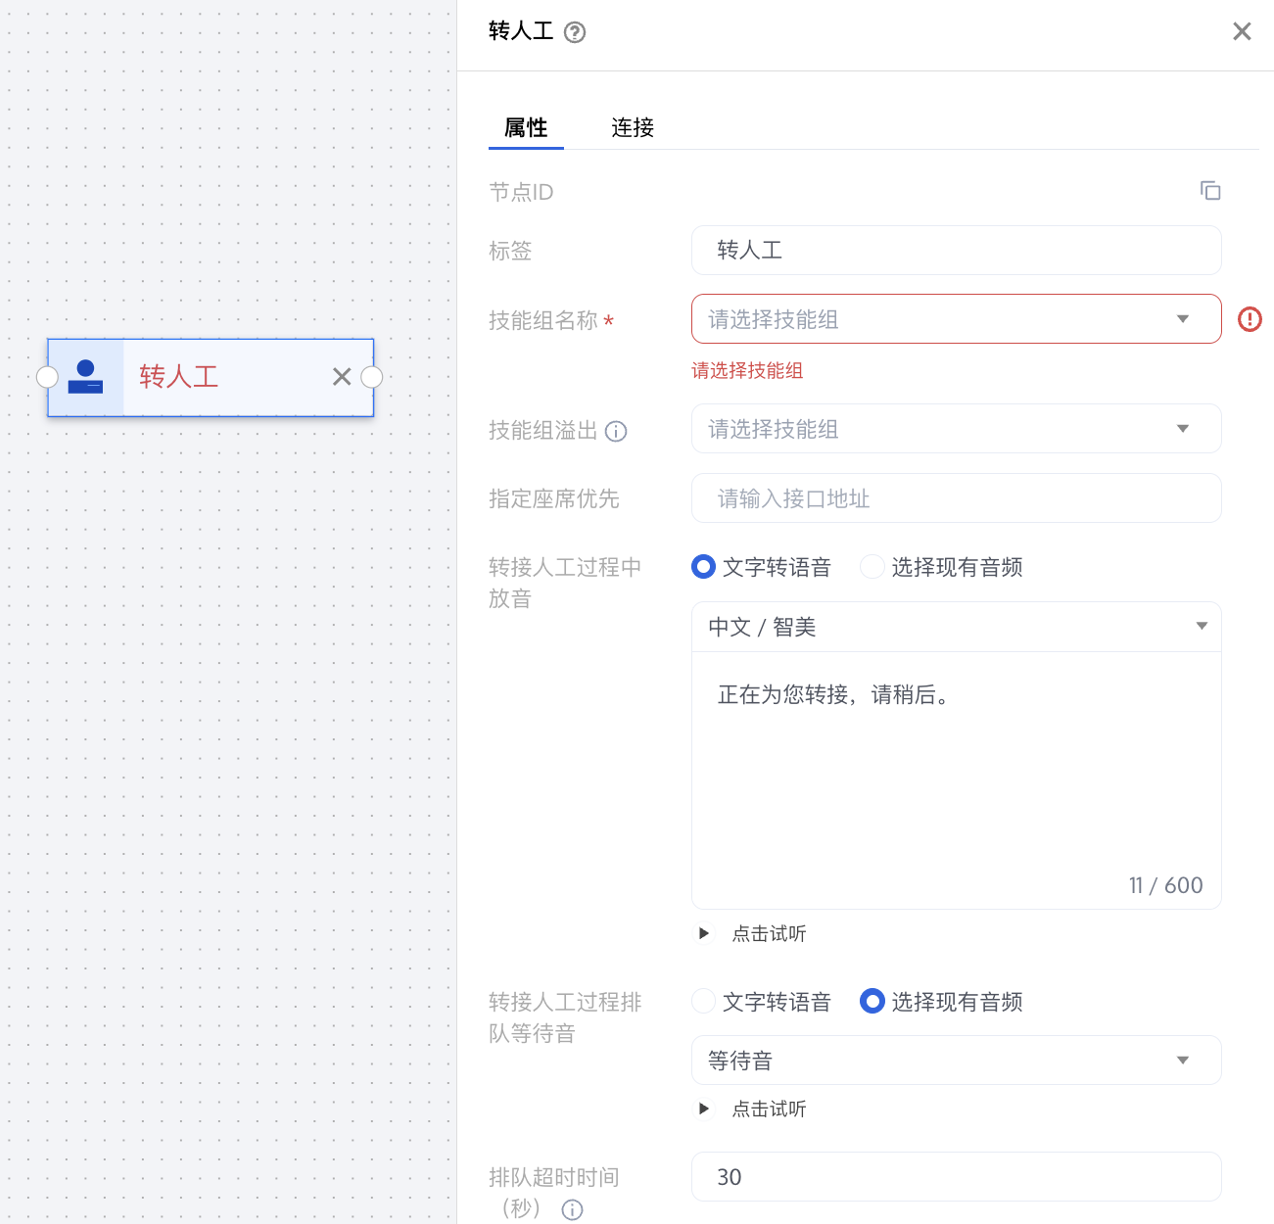This screenshot has width=1274, height=1224.
Task: Select 文字转语音 for 转接人工过程中放音
Action: coord(704,567)
